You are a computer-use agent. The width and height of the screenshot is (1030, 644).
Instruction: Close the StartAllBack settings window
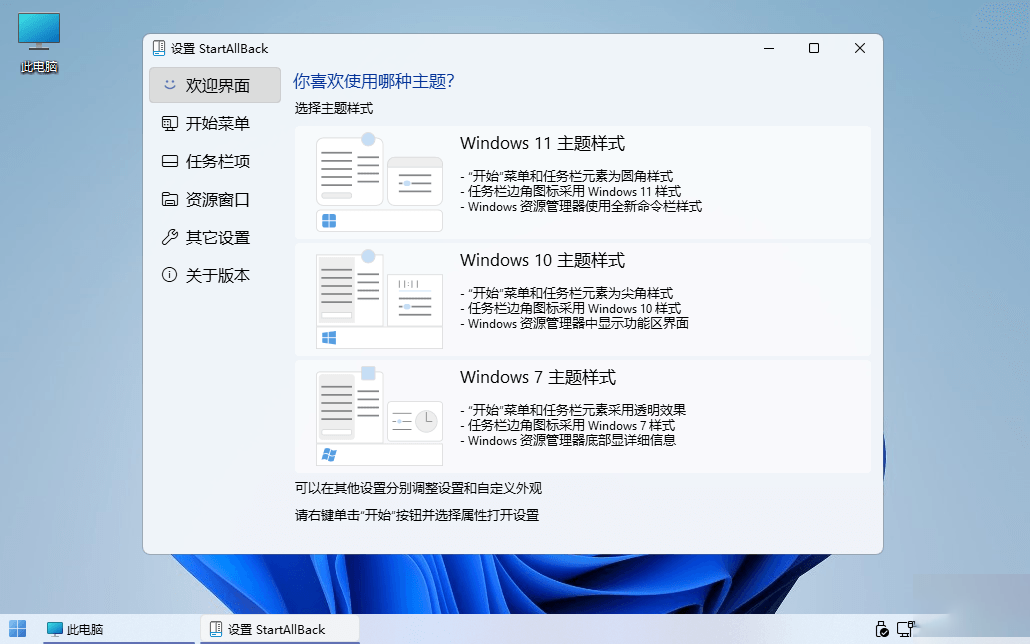(860, 48)
